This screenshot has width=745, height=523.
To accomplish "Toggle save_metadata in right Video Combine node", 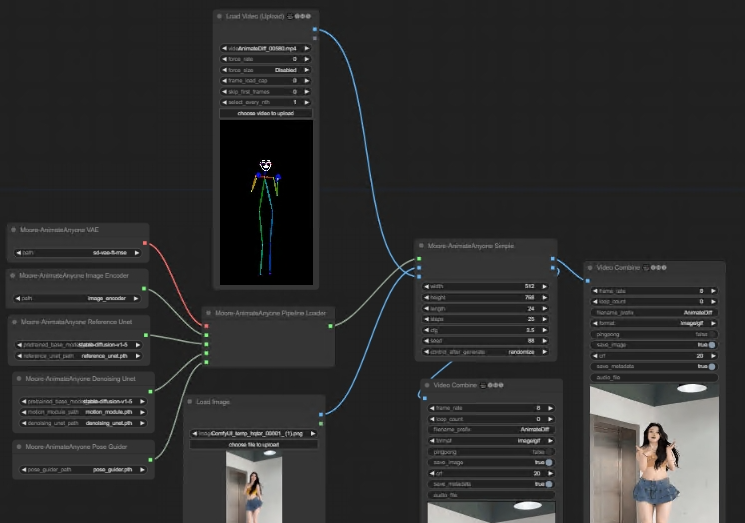I will click(655, 366).
